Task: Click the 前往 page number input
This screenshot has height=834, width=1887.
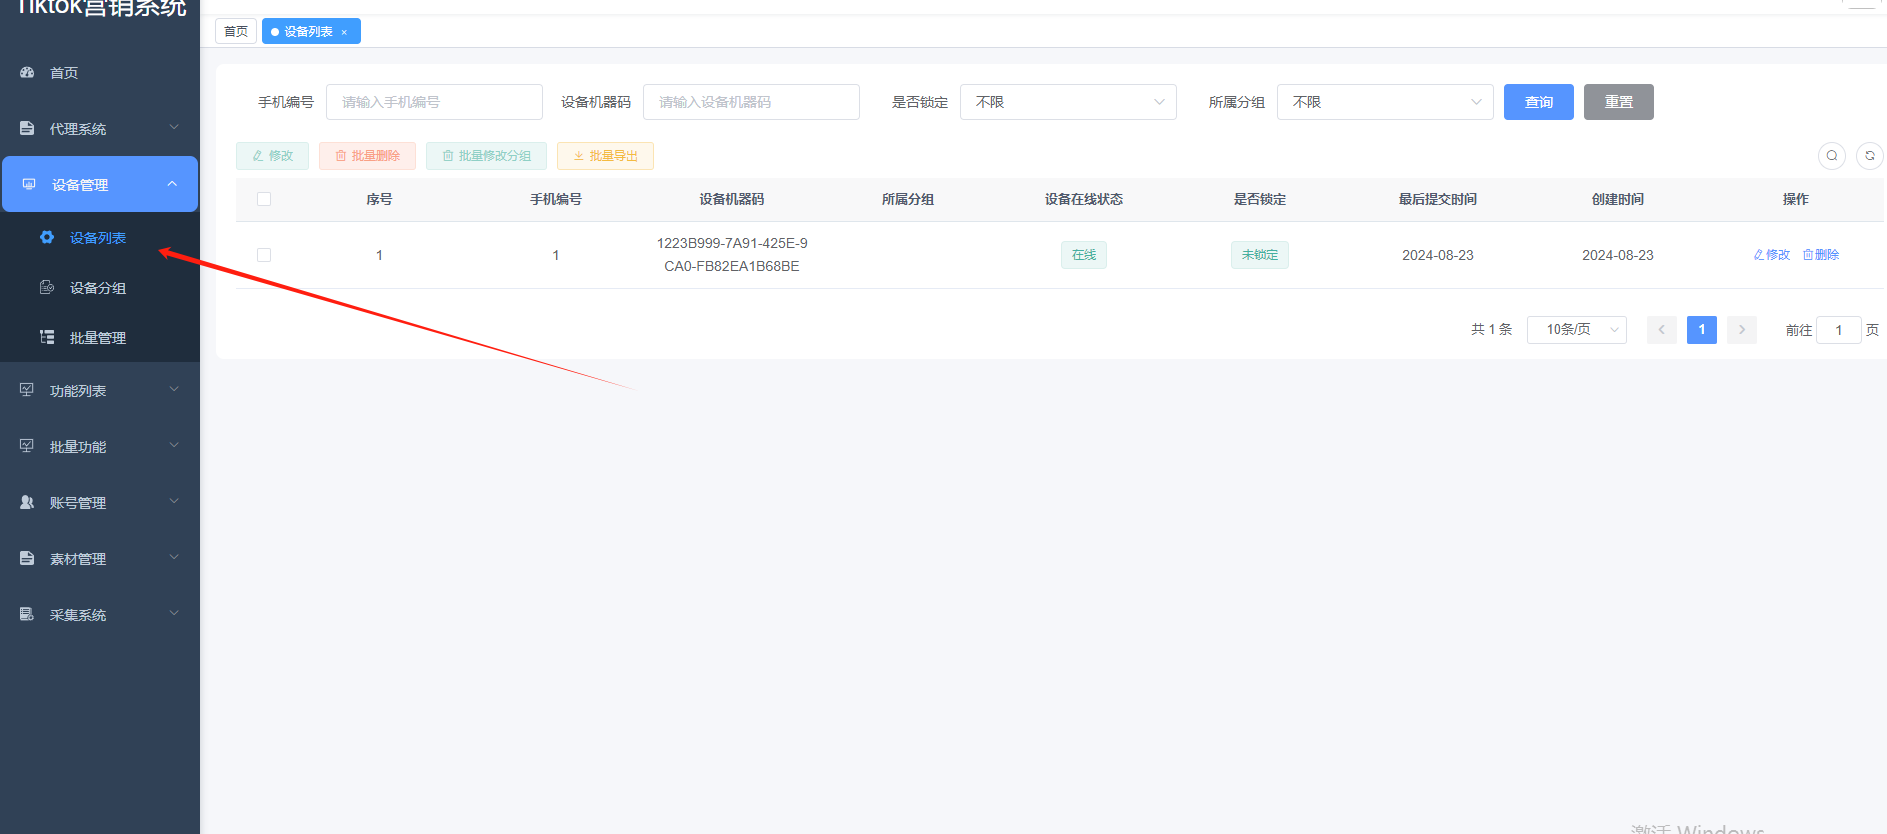Action: click(1838, 330)
